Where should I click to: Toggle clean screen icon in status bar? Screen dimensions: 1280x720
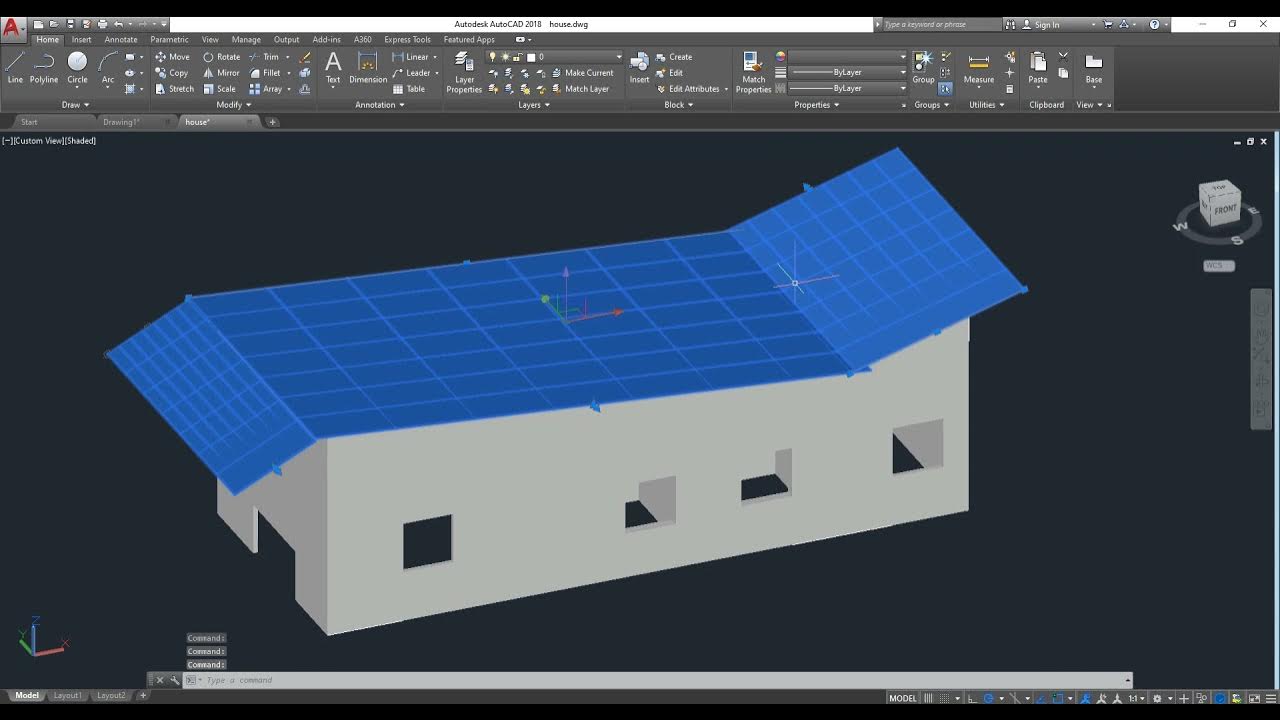coord(1254,698)
